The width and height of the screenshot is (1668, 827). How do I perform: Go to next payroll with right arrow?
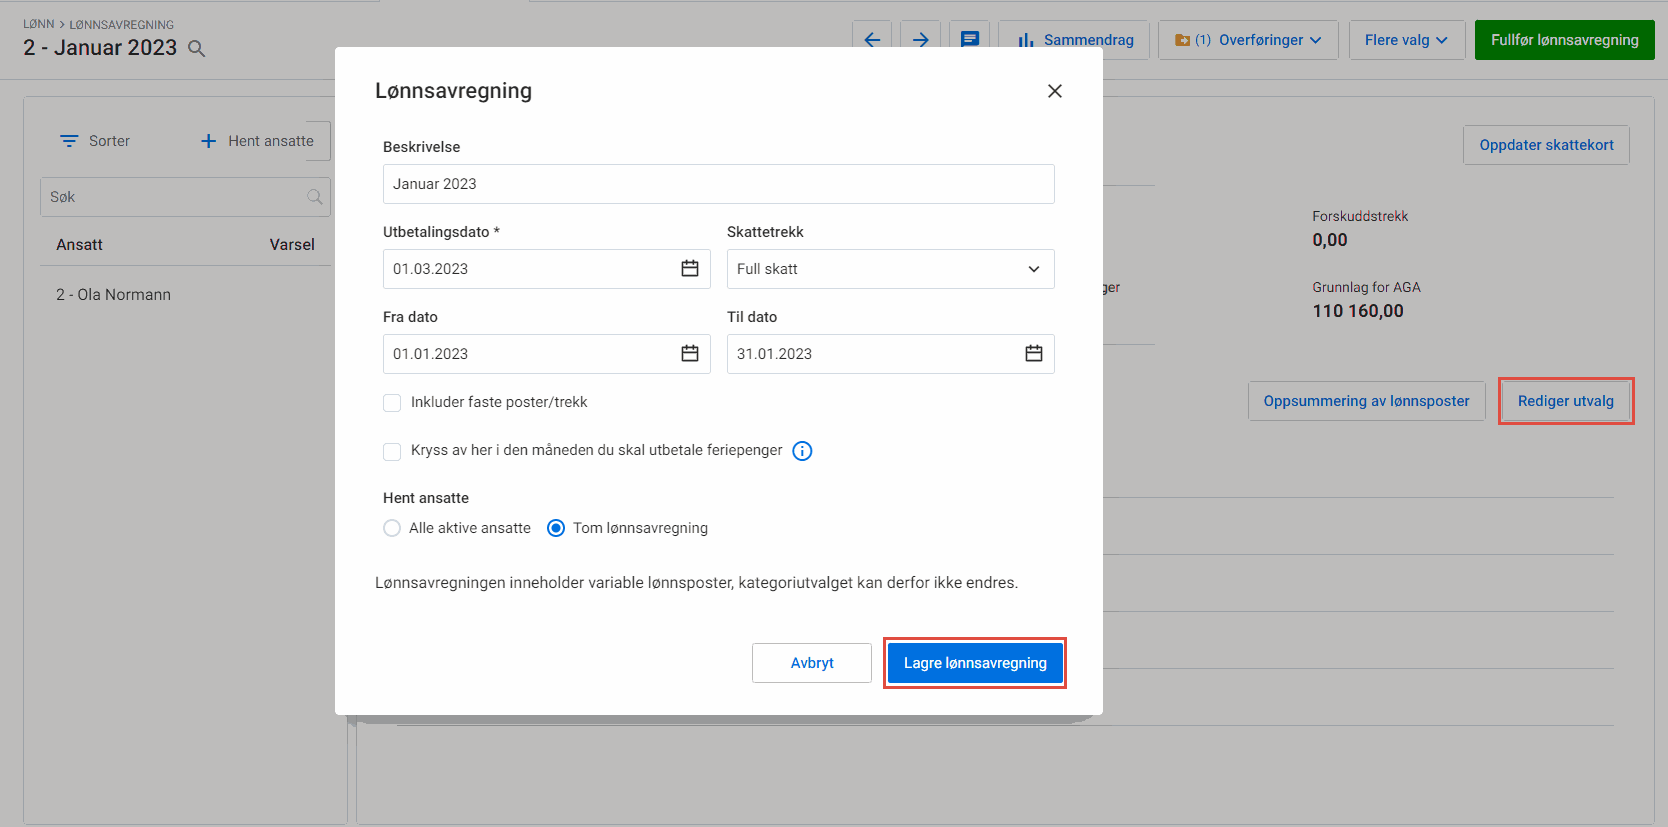click(x=921, y=40)
